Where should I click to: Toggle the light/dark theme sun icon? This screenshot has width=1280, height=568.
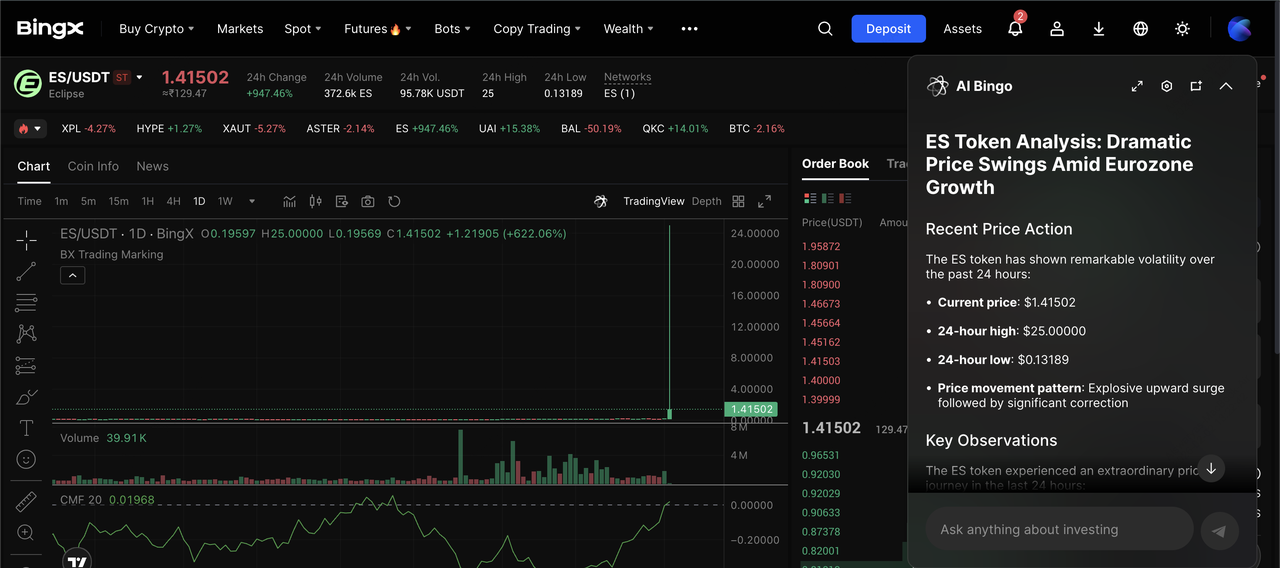click(x=1182, y=29)
